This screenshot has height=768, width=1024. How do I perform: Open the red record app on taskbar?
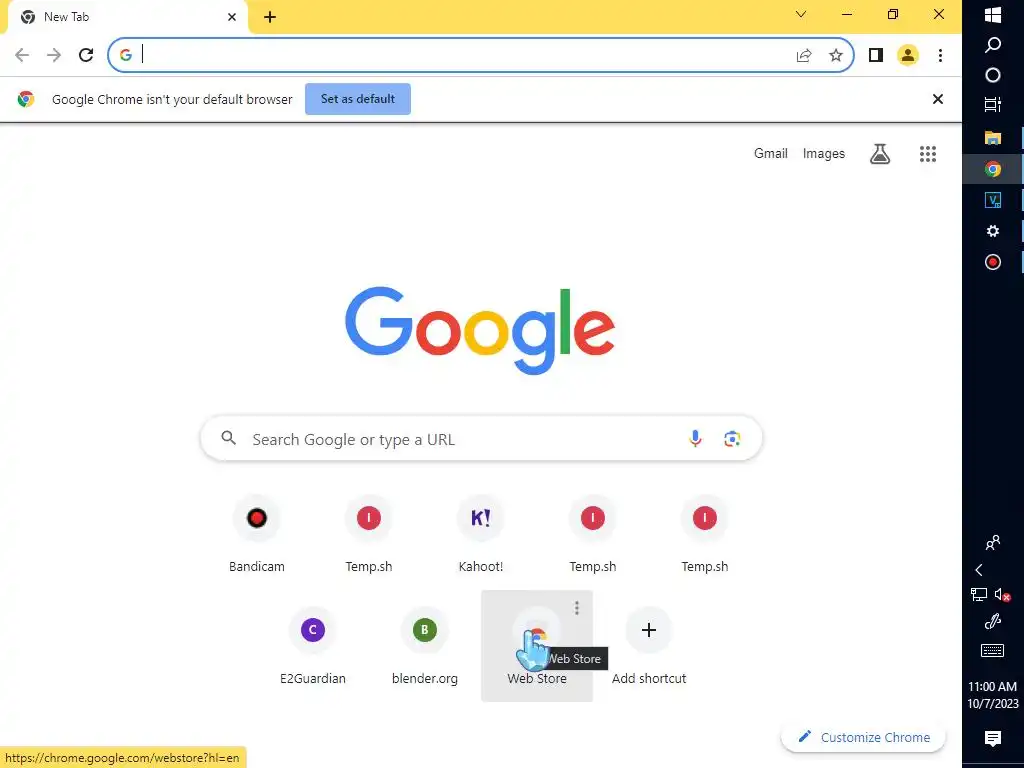[x=993, y=263]
